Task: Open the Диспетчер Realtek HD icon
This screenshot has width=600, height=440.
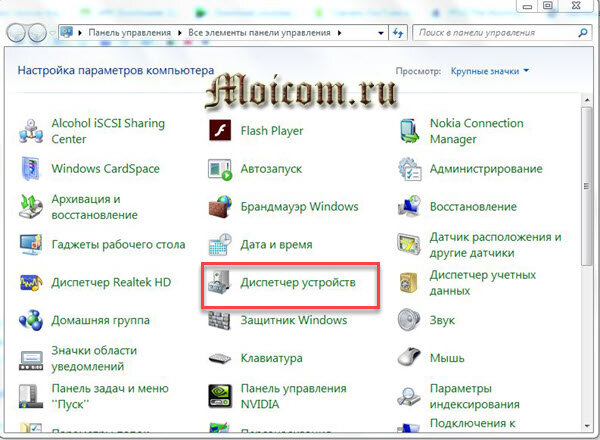Action: click(31, 282)
